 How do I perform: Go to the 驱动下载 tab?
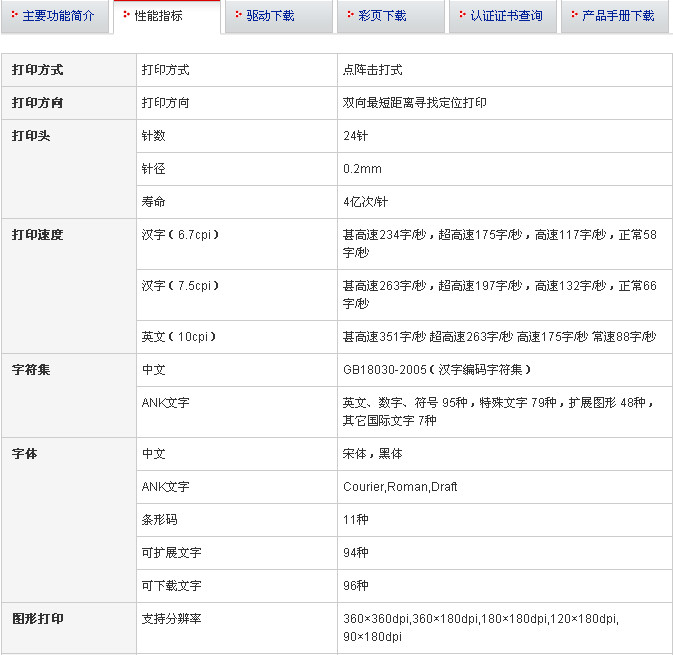[270, 16]
